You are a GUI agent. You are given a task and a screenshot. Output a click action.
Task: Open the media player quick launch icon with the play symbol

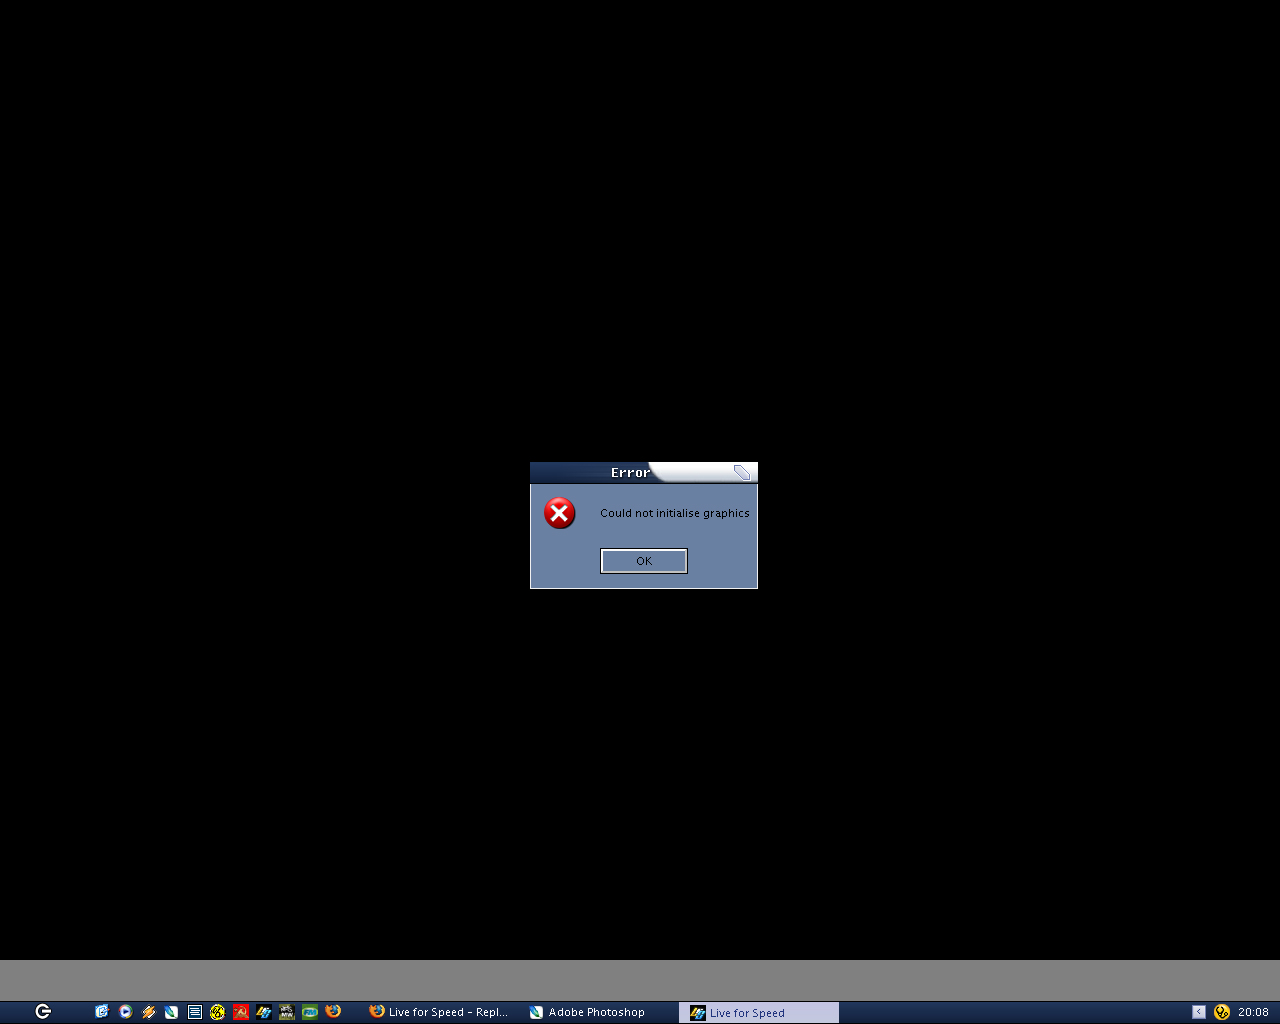(x=125, y=1012)
